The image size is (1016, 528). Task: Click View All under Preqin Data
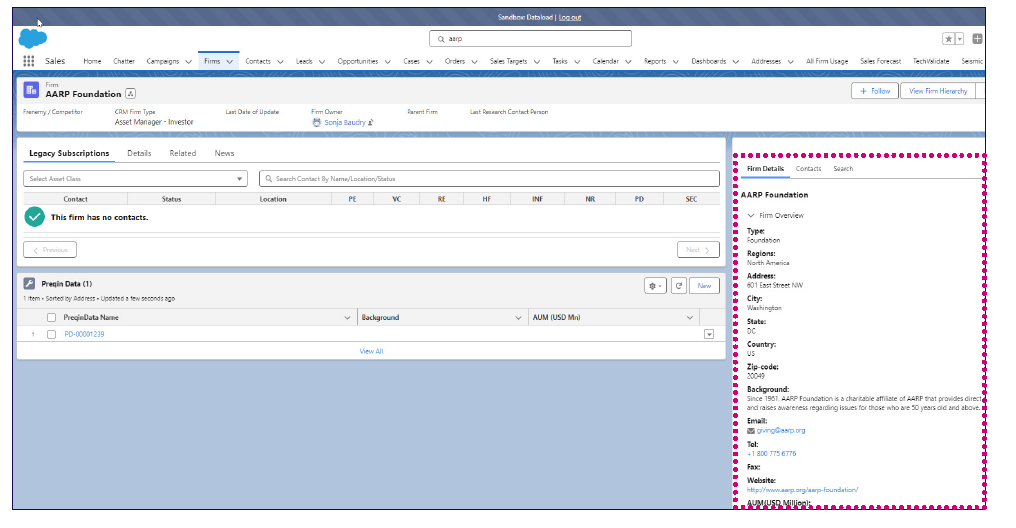371,351
